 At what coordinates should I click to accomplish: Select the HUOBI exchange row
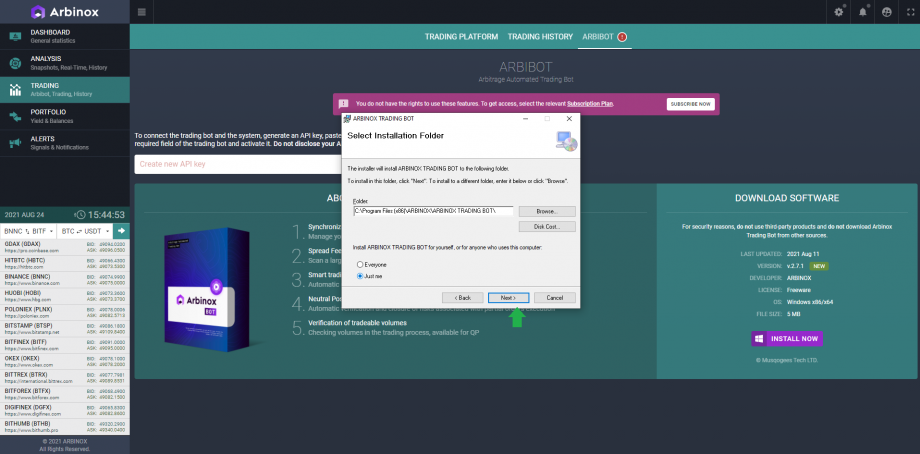click(65, 296)
